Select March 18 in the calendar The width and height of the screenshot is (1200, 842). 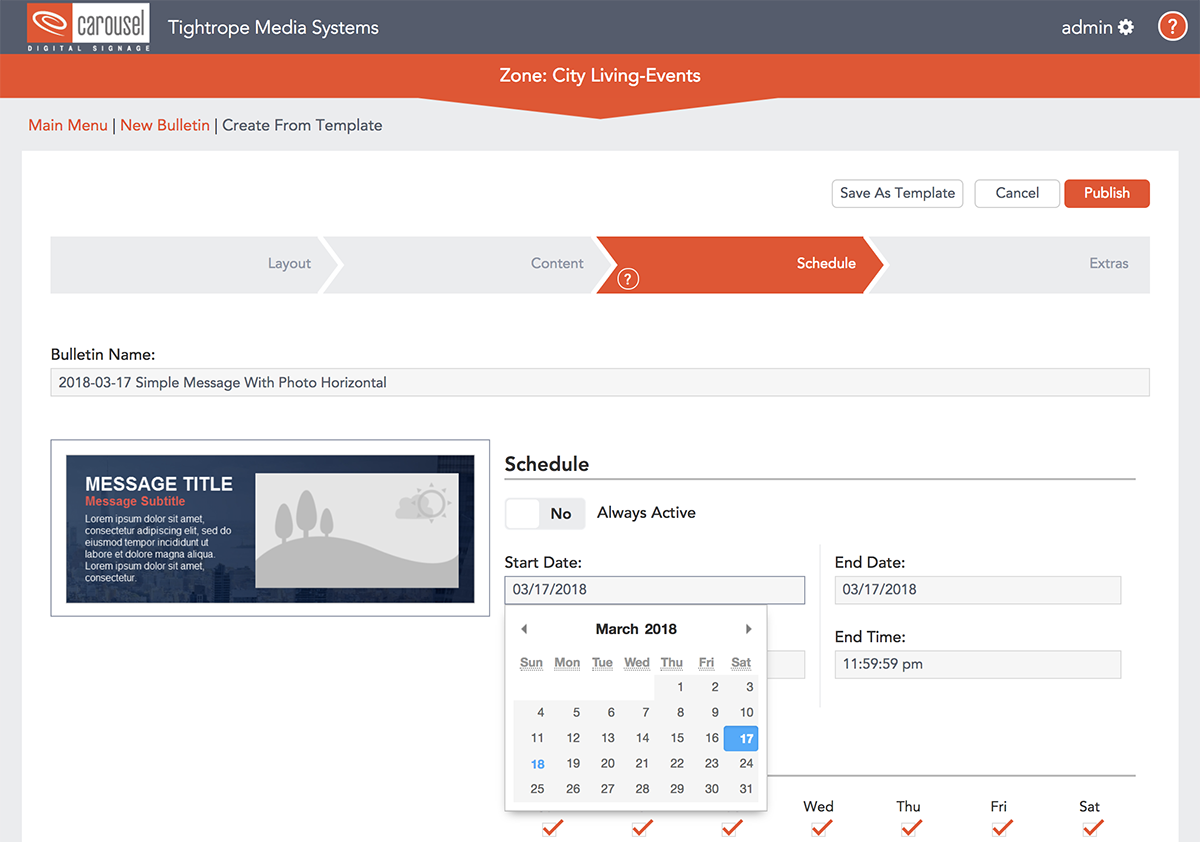point(537,763)
